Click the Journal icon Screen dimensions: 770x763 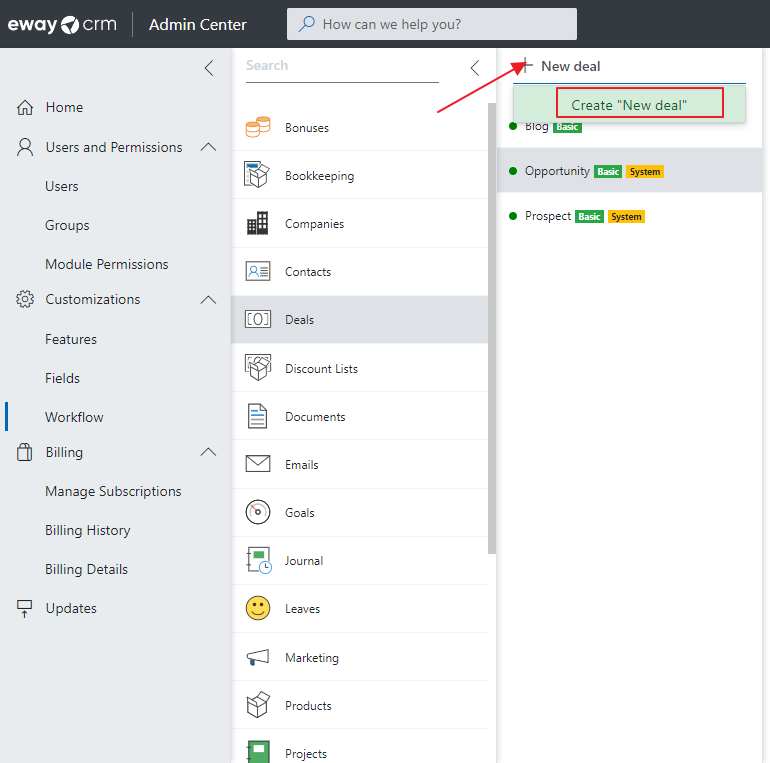[x=259, y=560]
